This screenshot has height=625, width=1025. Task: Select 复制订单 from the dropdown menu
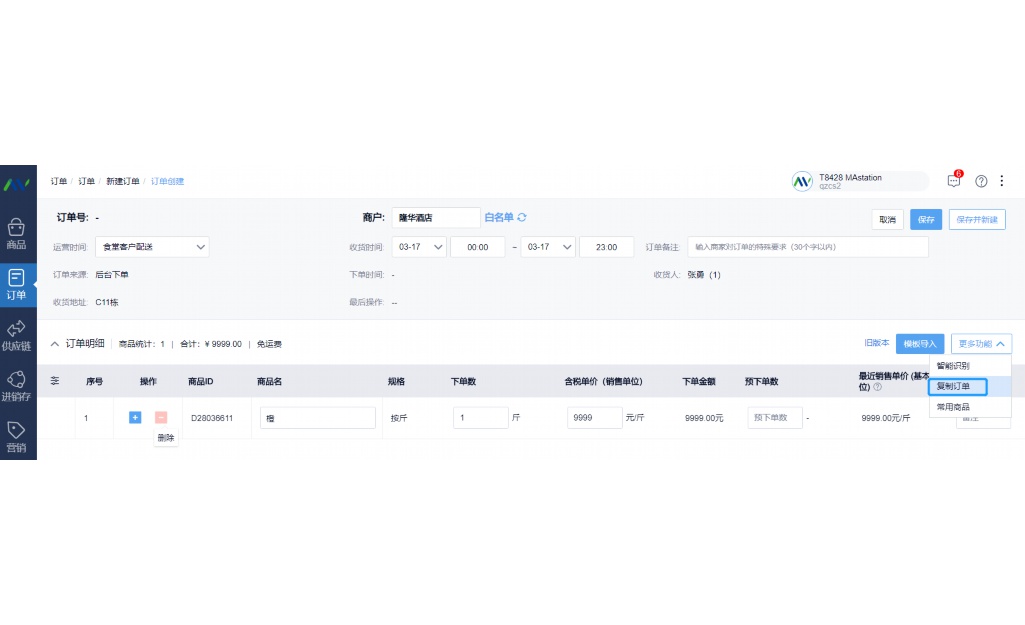click(957, 386)
